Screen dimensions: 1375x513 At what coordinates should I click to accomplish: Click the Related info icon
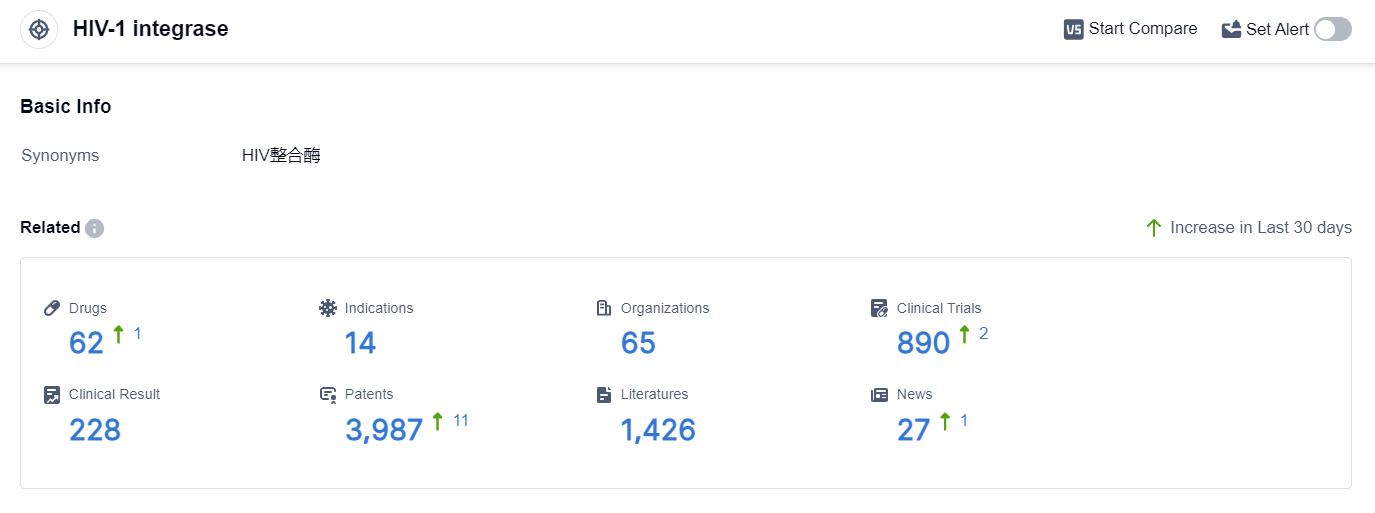tap(94, 228)
